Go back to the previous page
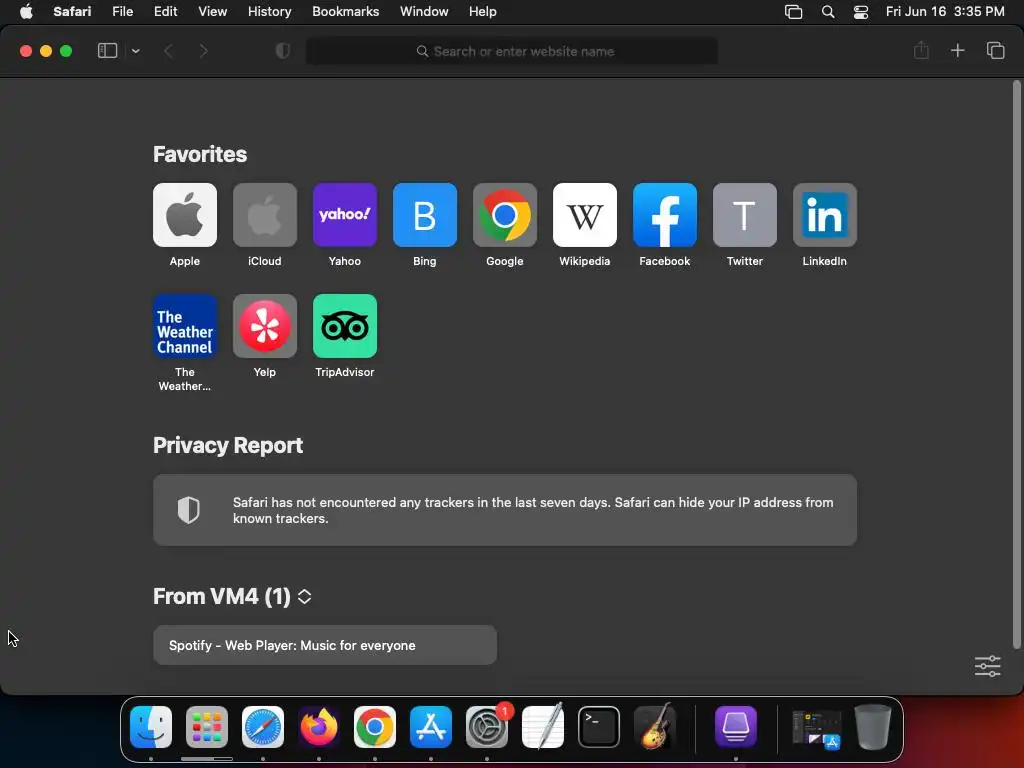The image size is (1024, 768). 168,51
